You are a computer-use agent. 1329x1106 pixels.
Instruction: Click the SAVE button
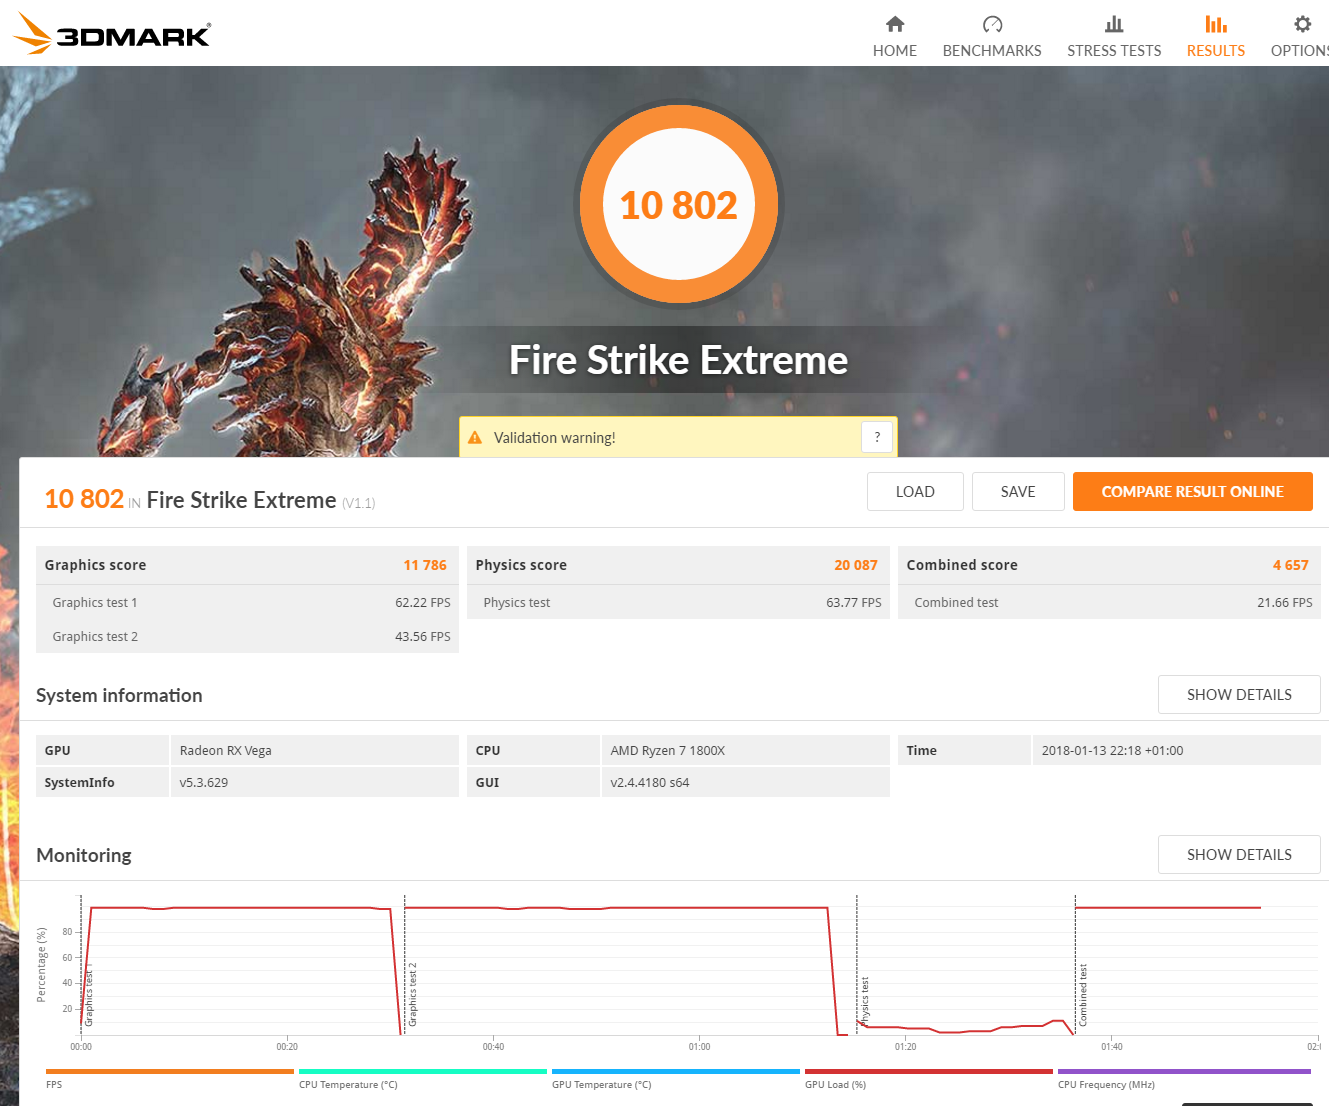[x=1018, y=492]
